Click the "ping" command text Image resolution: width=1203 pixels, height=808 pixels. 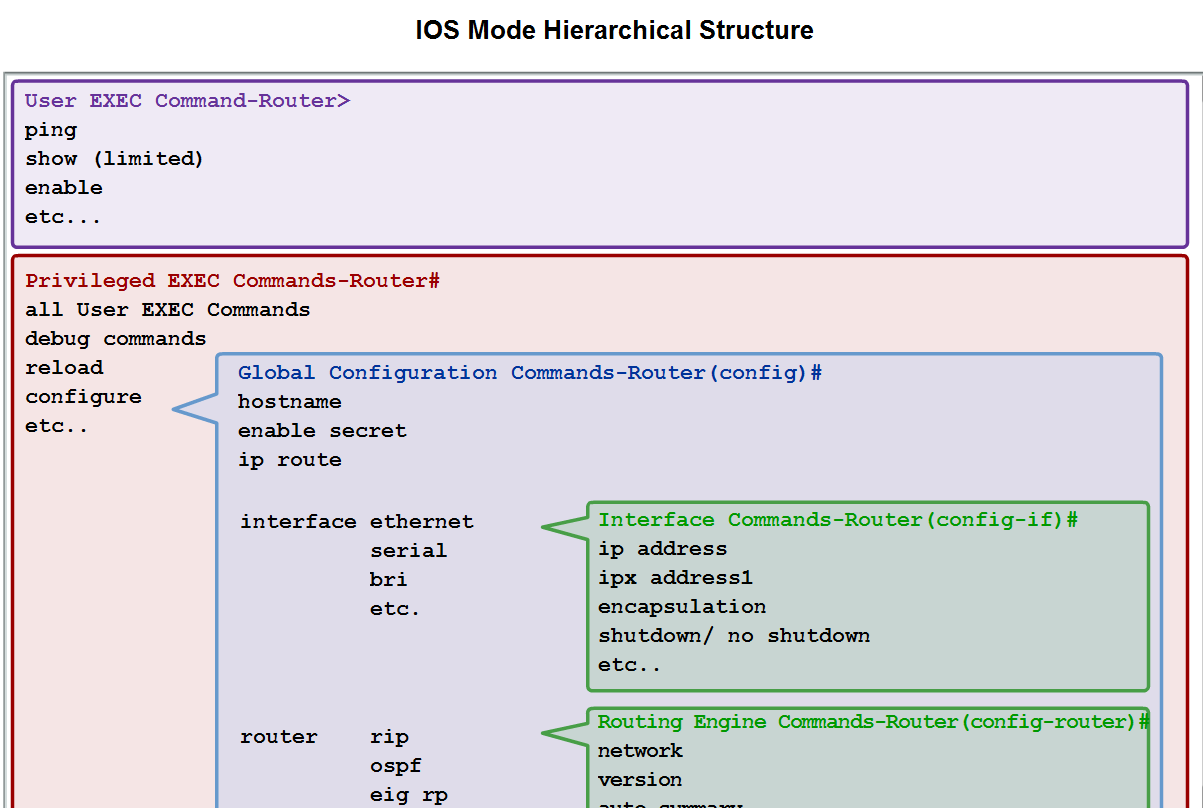51,129
